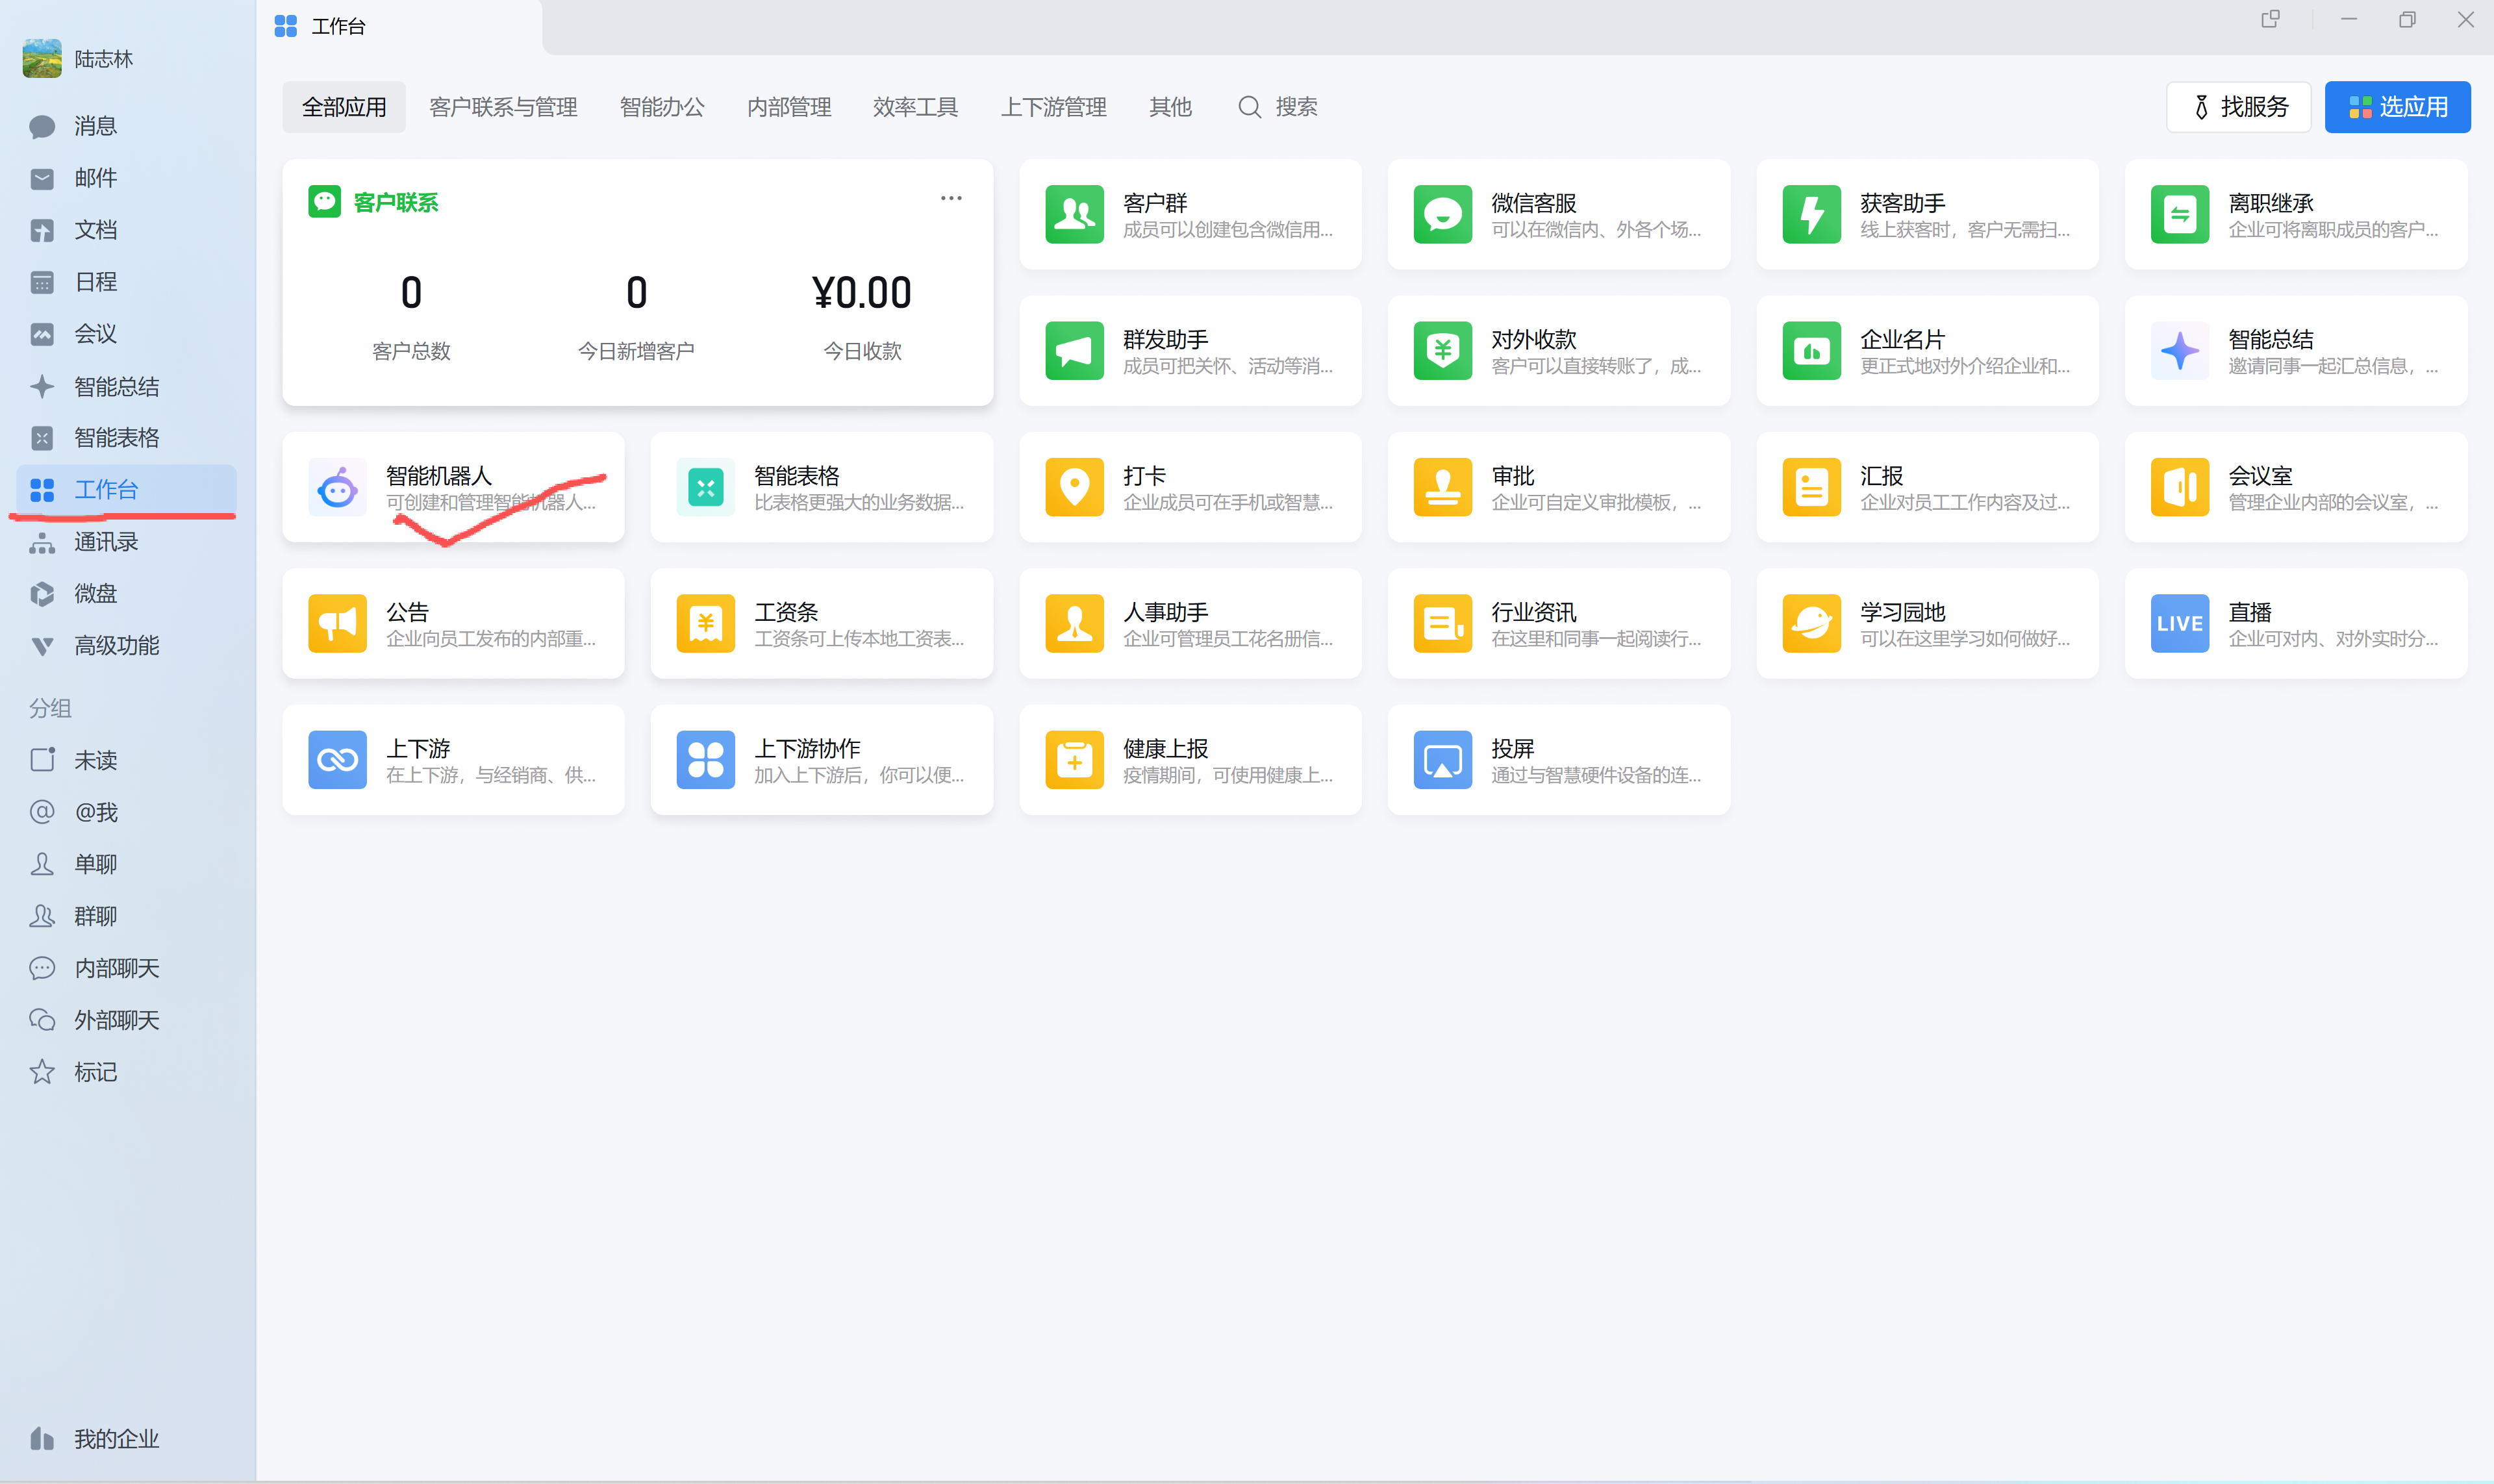Open the 学习园地 app icon

(1811, 624)
